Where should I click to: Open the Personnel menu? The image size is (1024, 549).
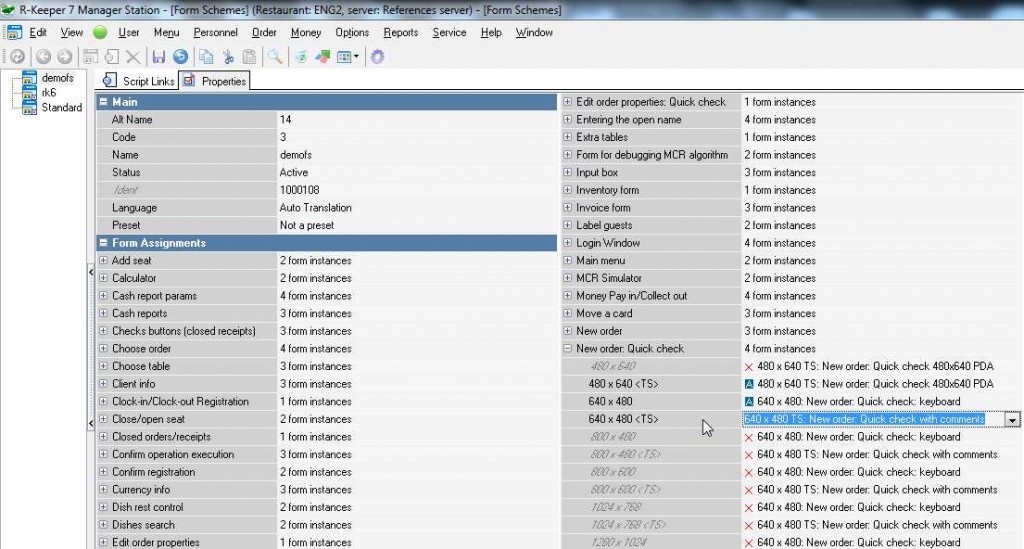217,32
